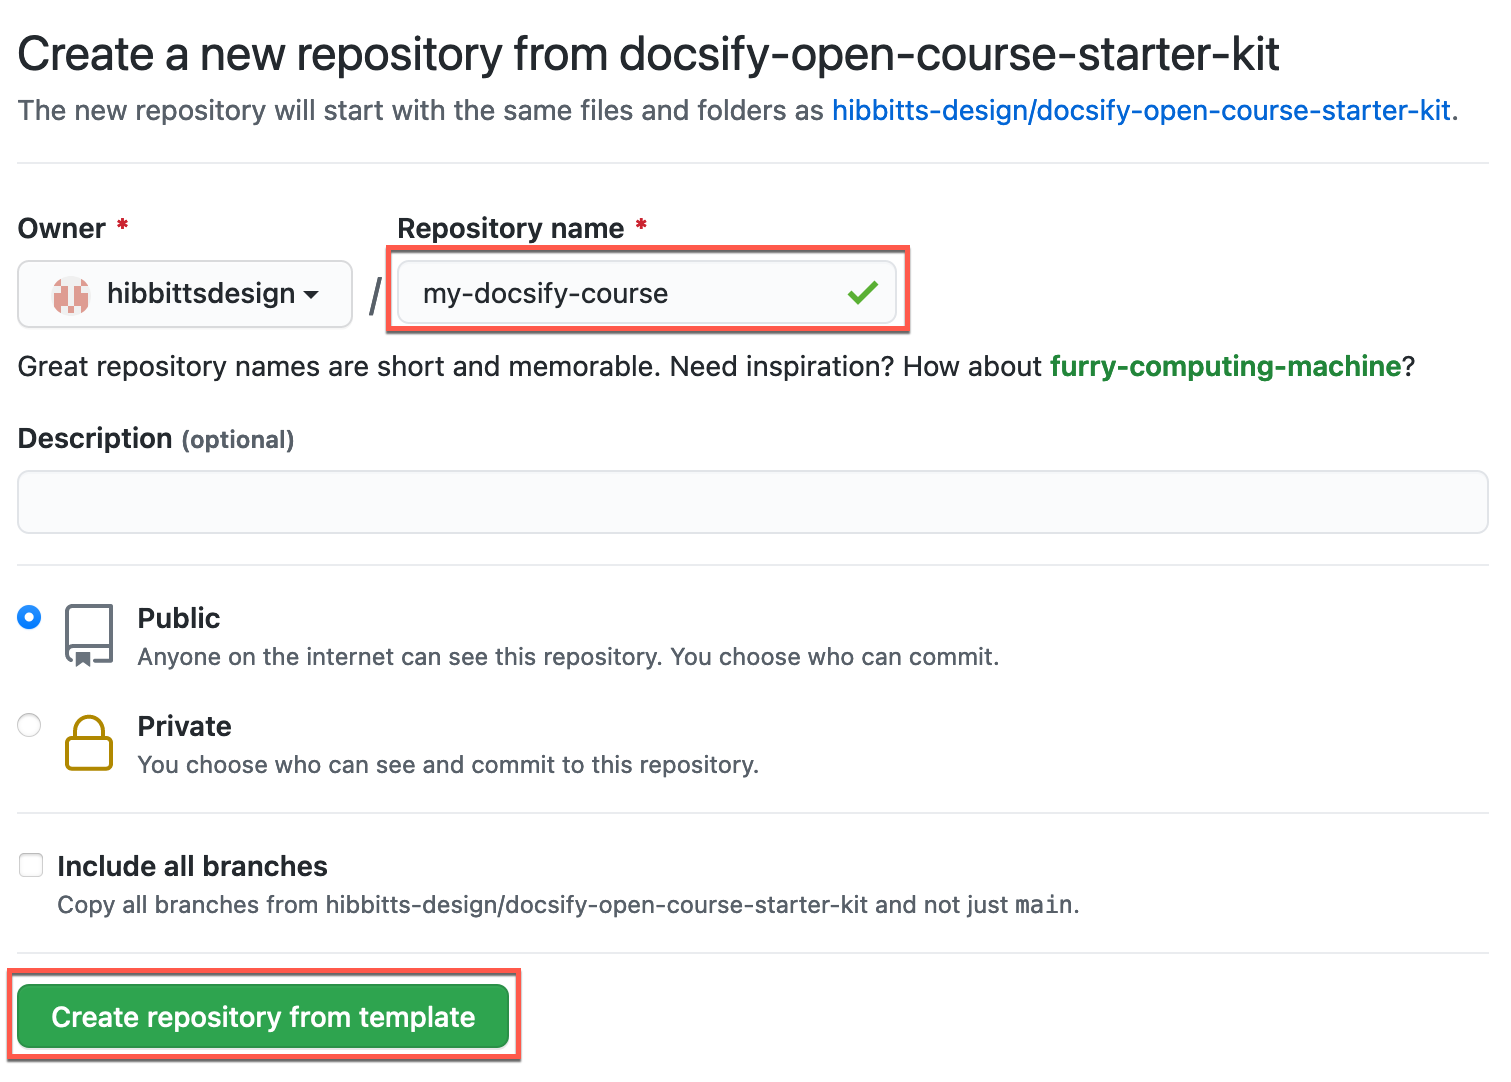Click the green checkmark in name field
1511x1082 pixels.
click(x=862, y=293)
